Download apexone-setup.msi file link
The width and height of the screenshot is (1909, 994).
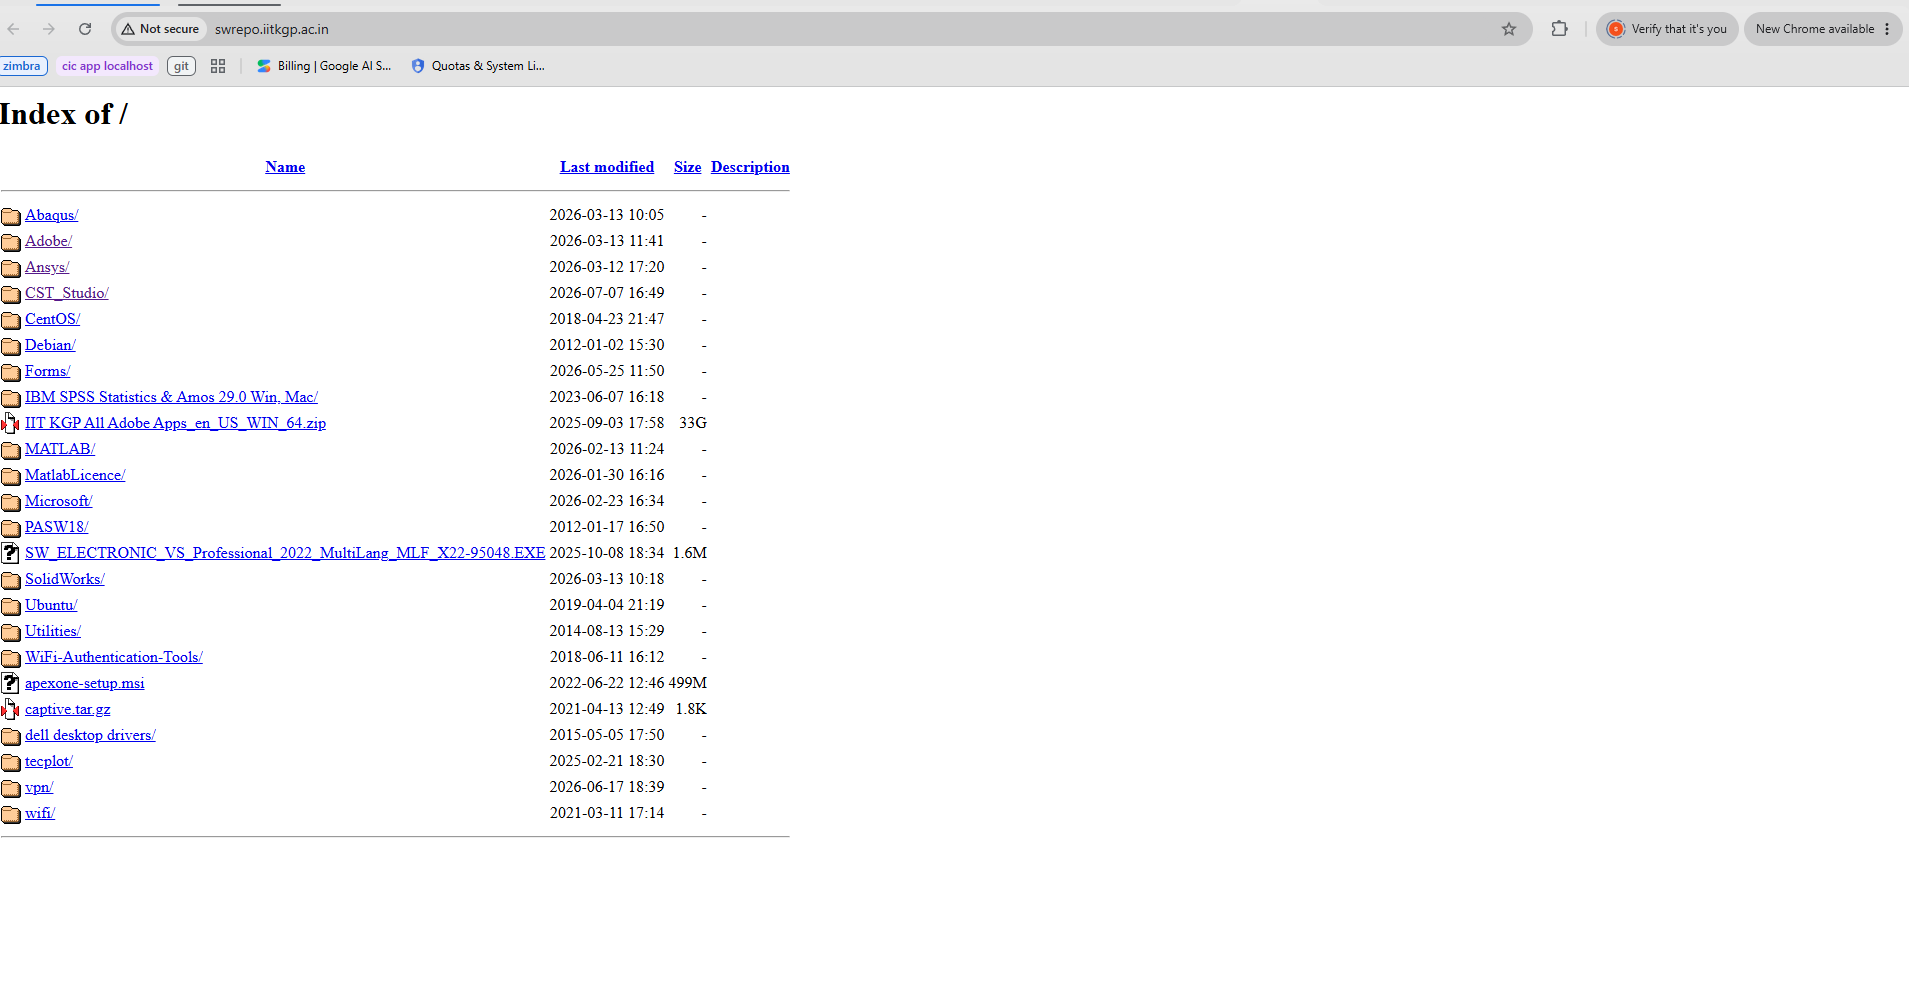85,683
